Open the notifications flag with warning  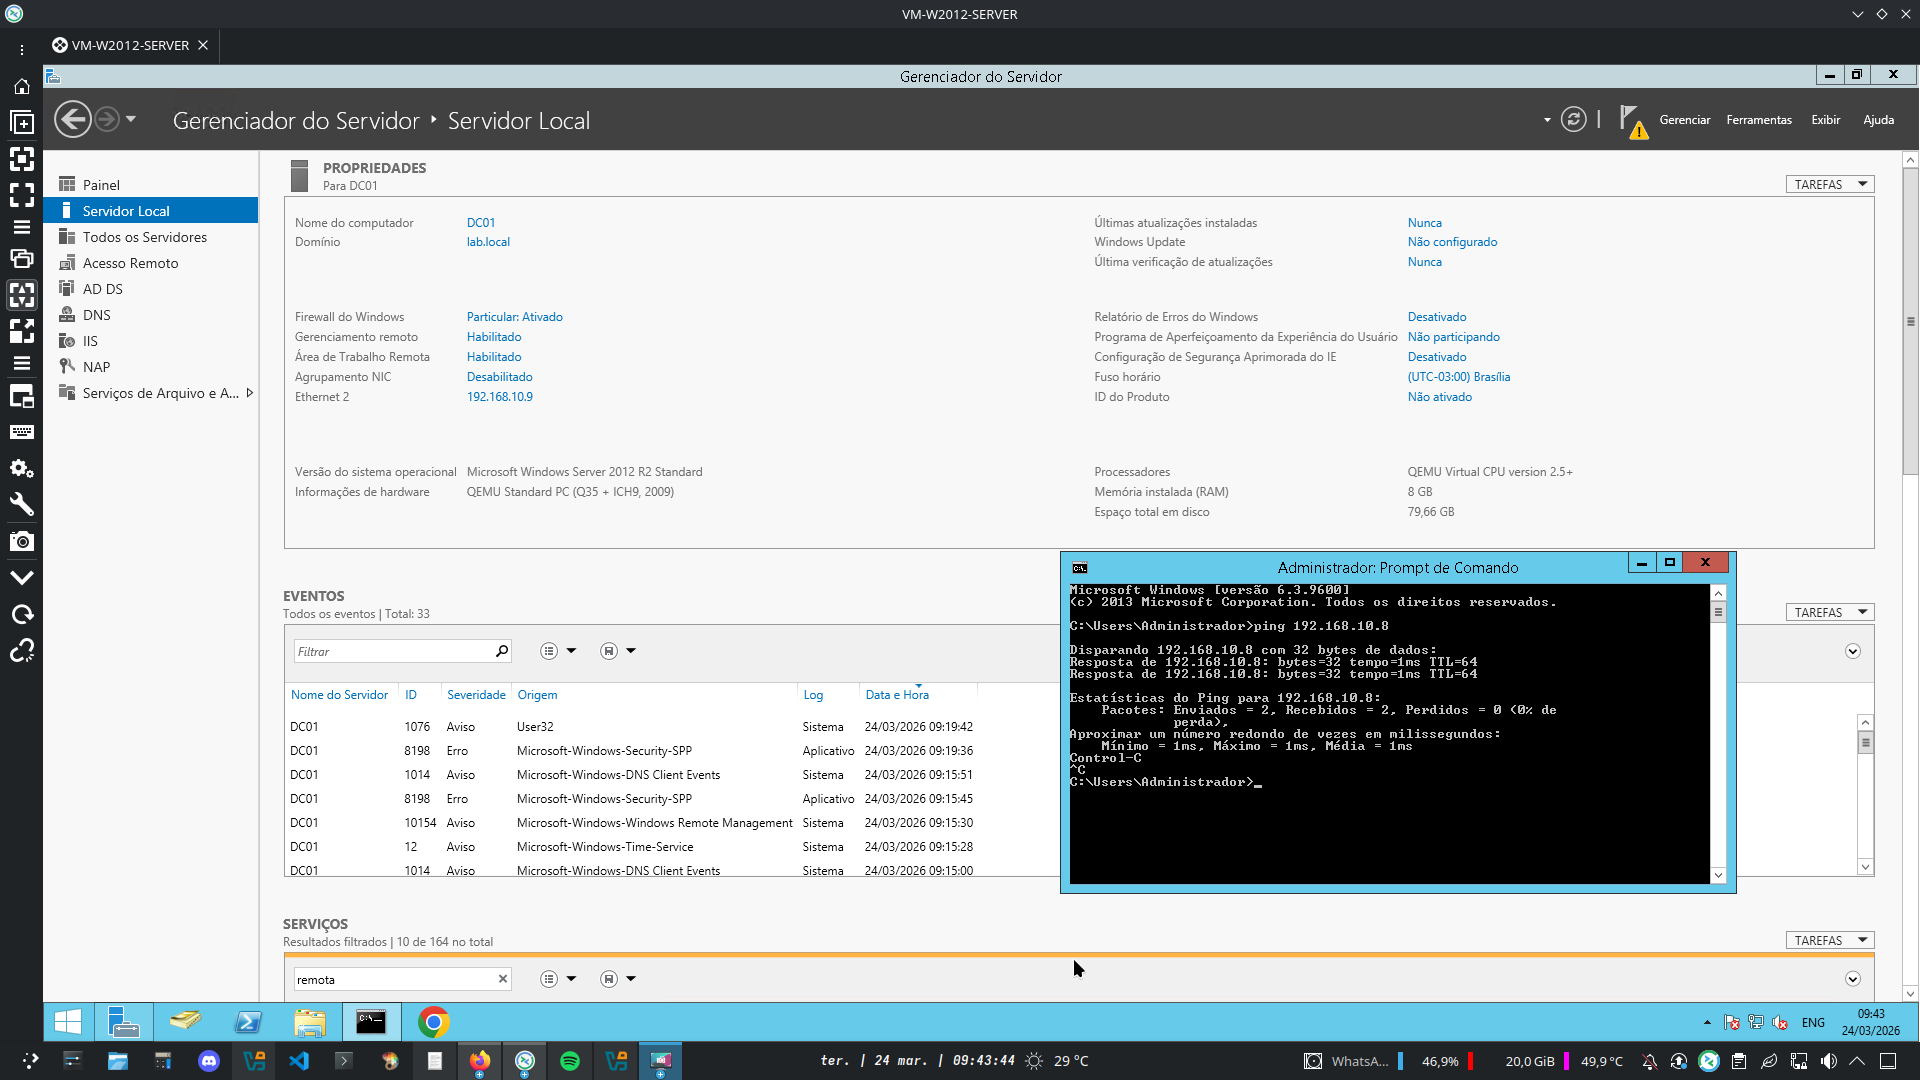[x=1633, y=122]
